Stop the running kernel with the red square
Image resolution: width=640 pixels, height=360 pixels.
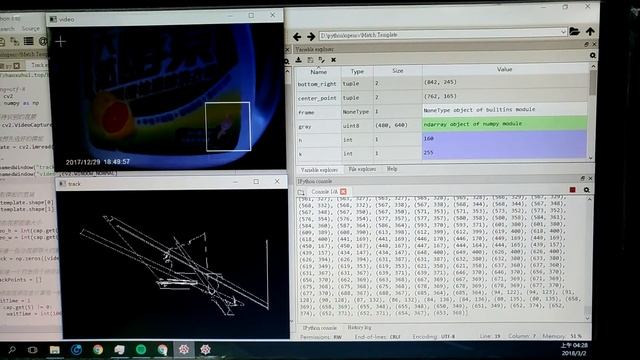click(x=573, y=190)
